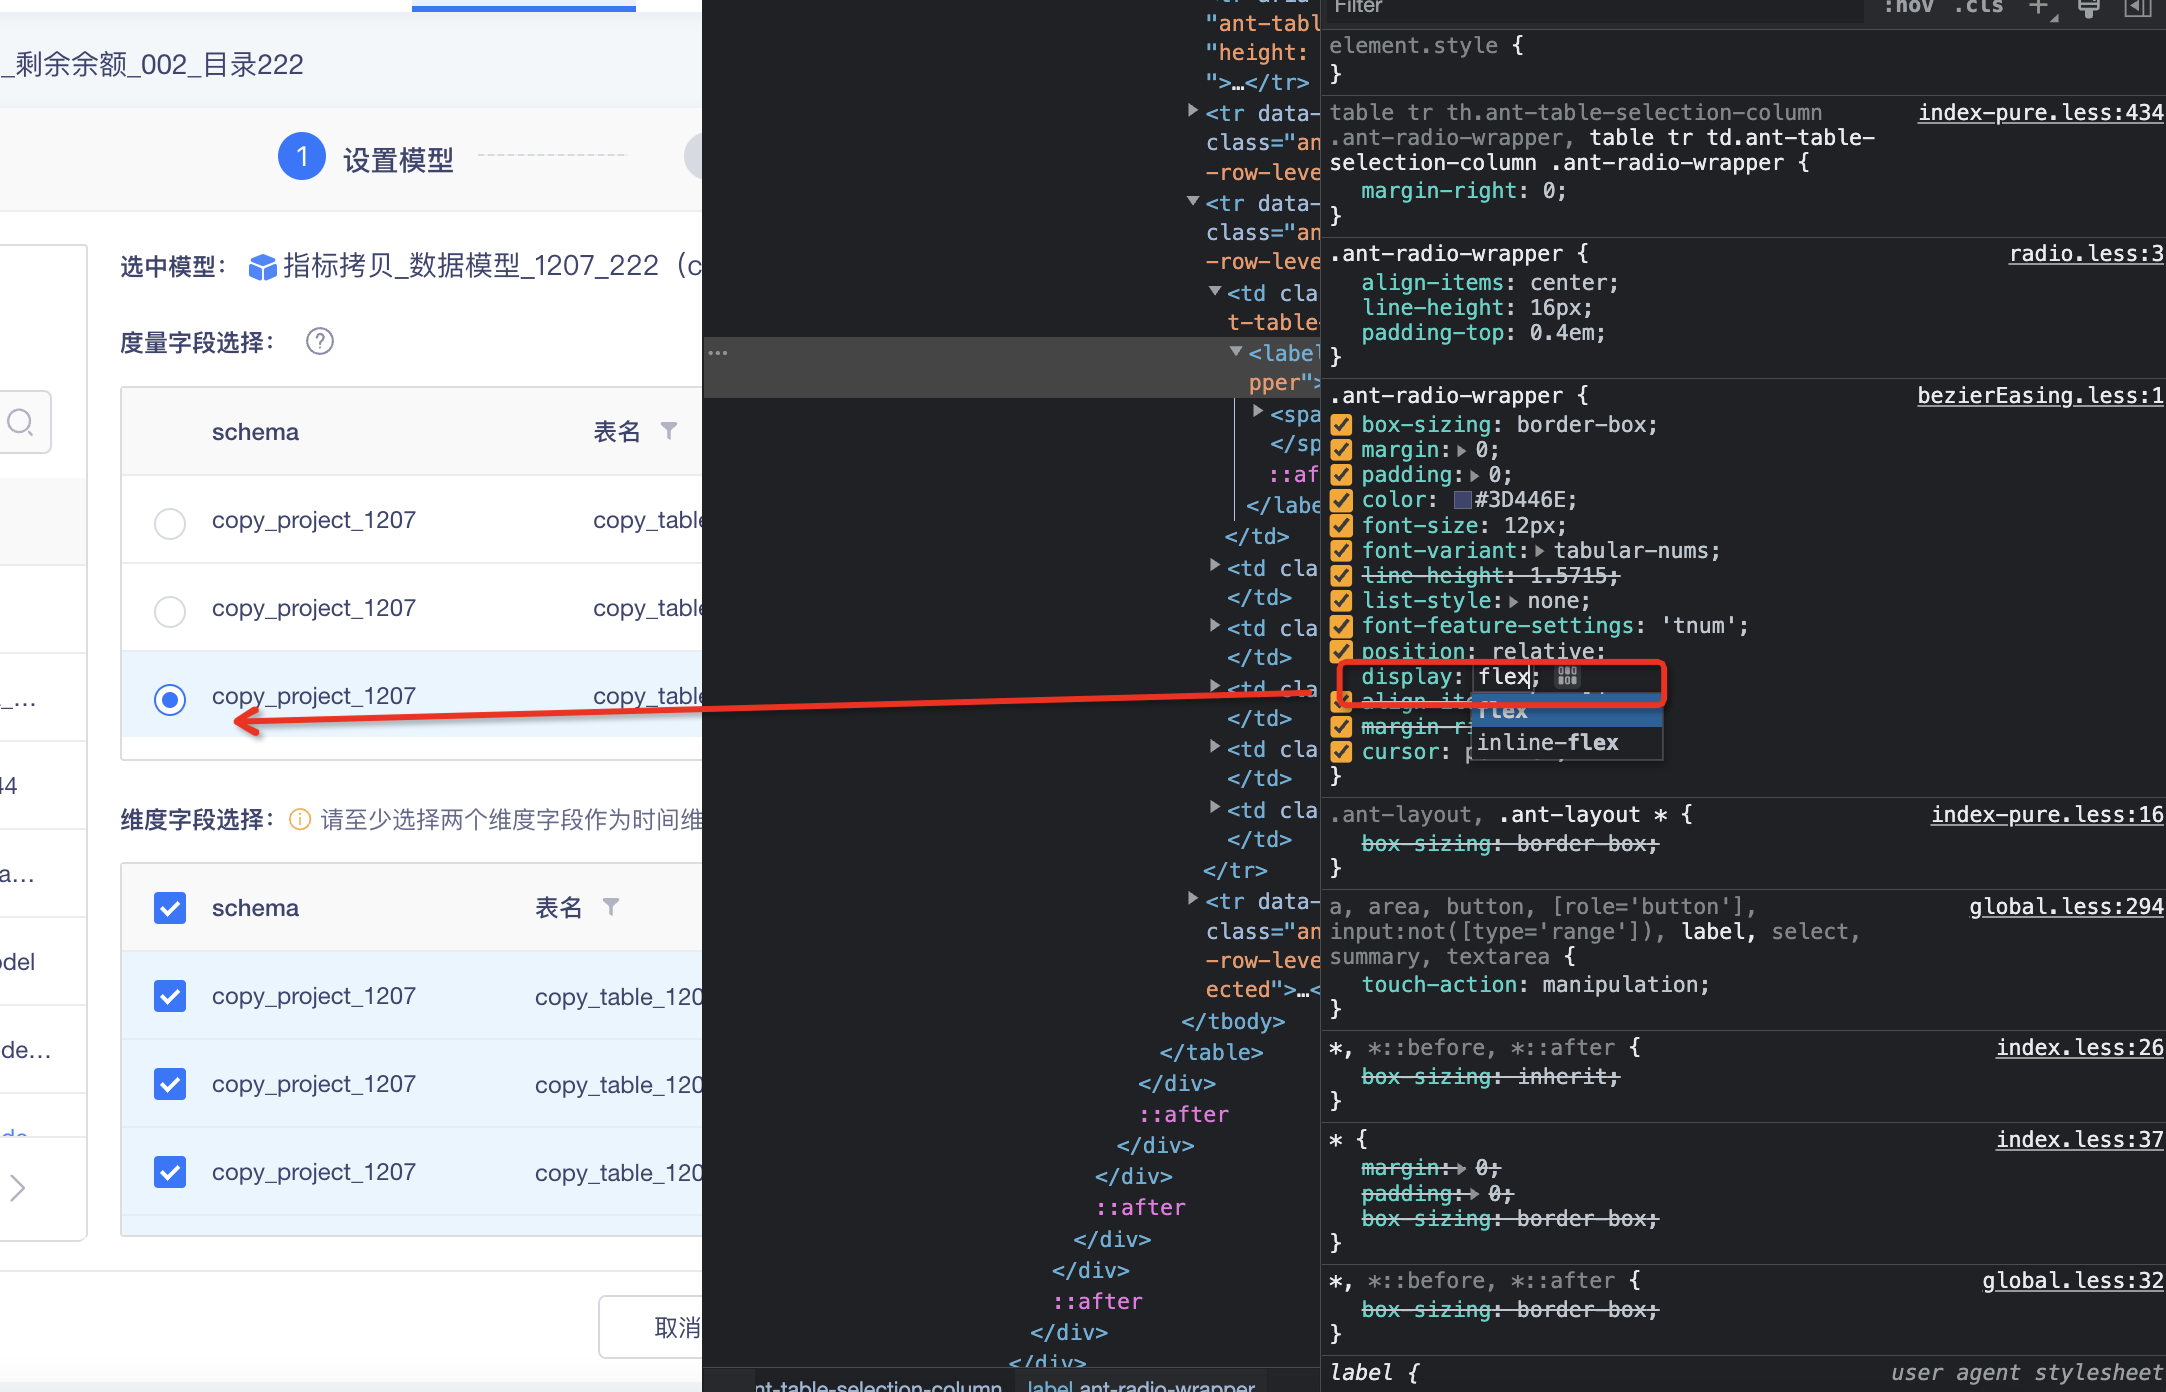Click the 取消 button
The image size is (2166, 1392).
[x=676, y=1327]
